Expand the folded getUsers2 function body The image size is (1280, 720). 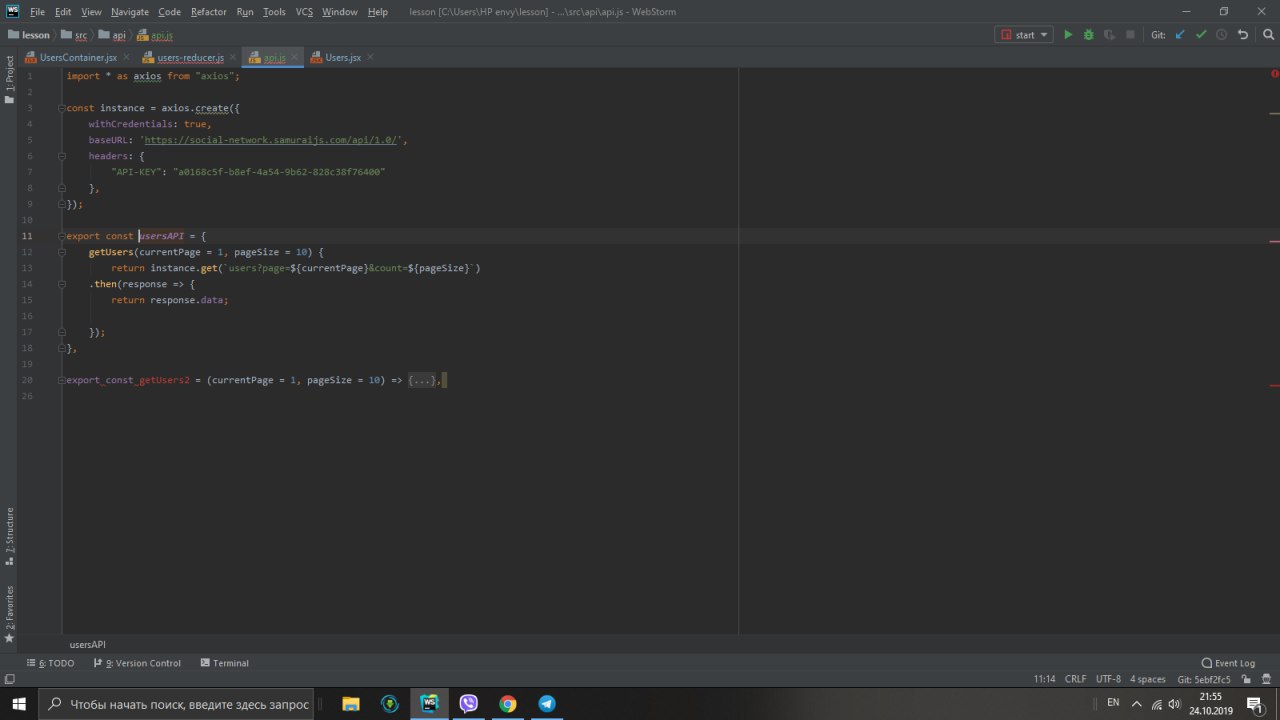click(422, 380)
